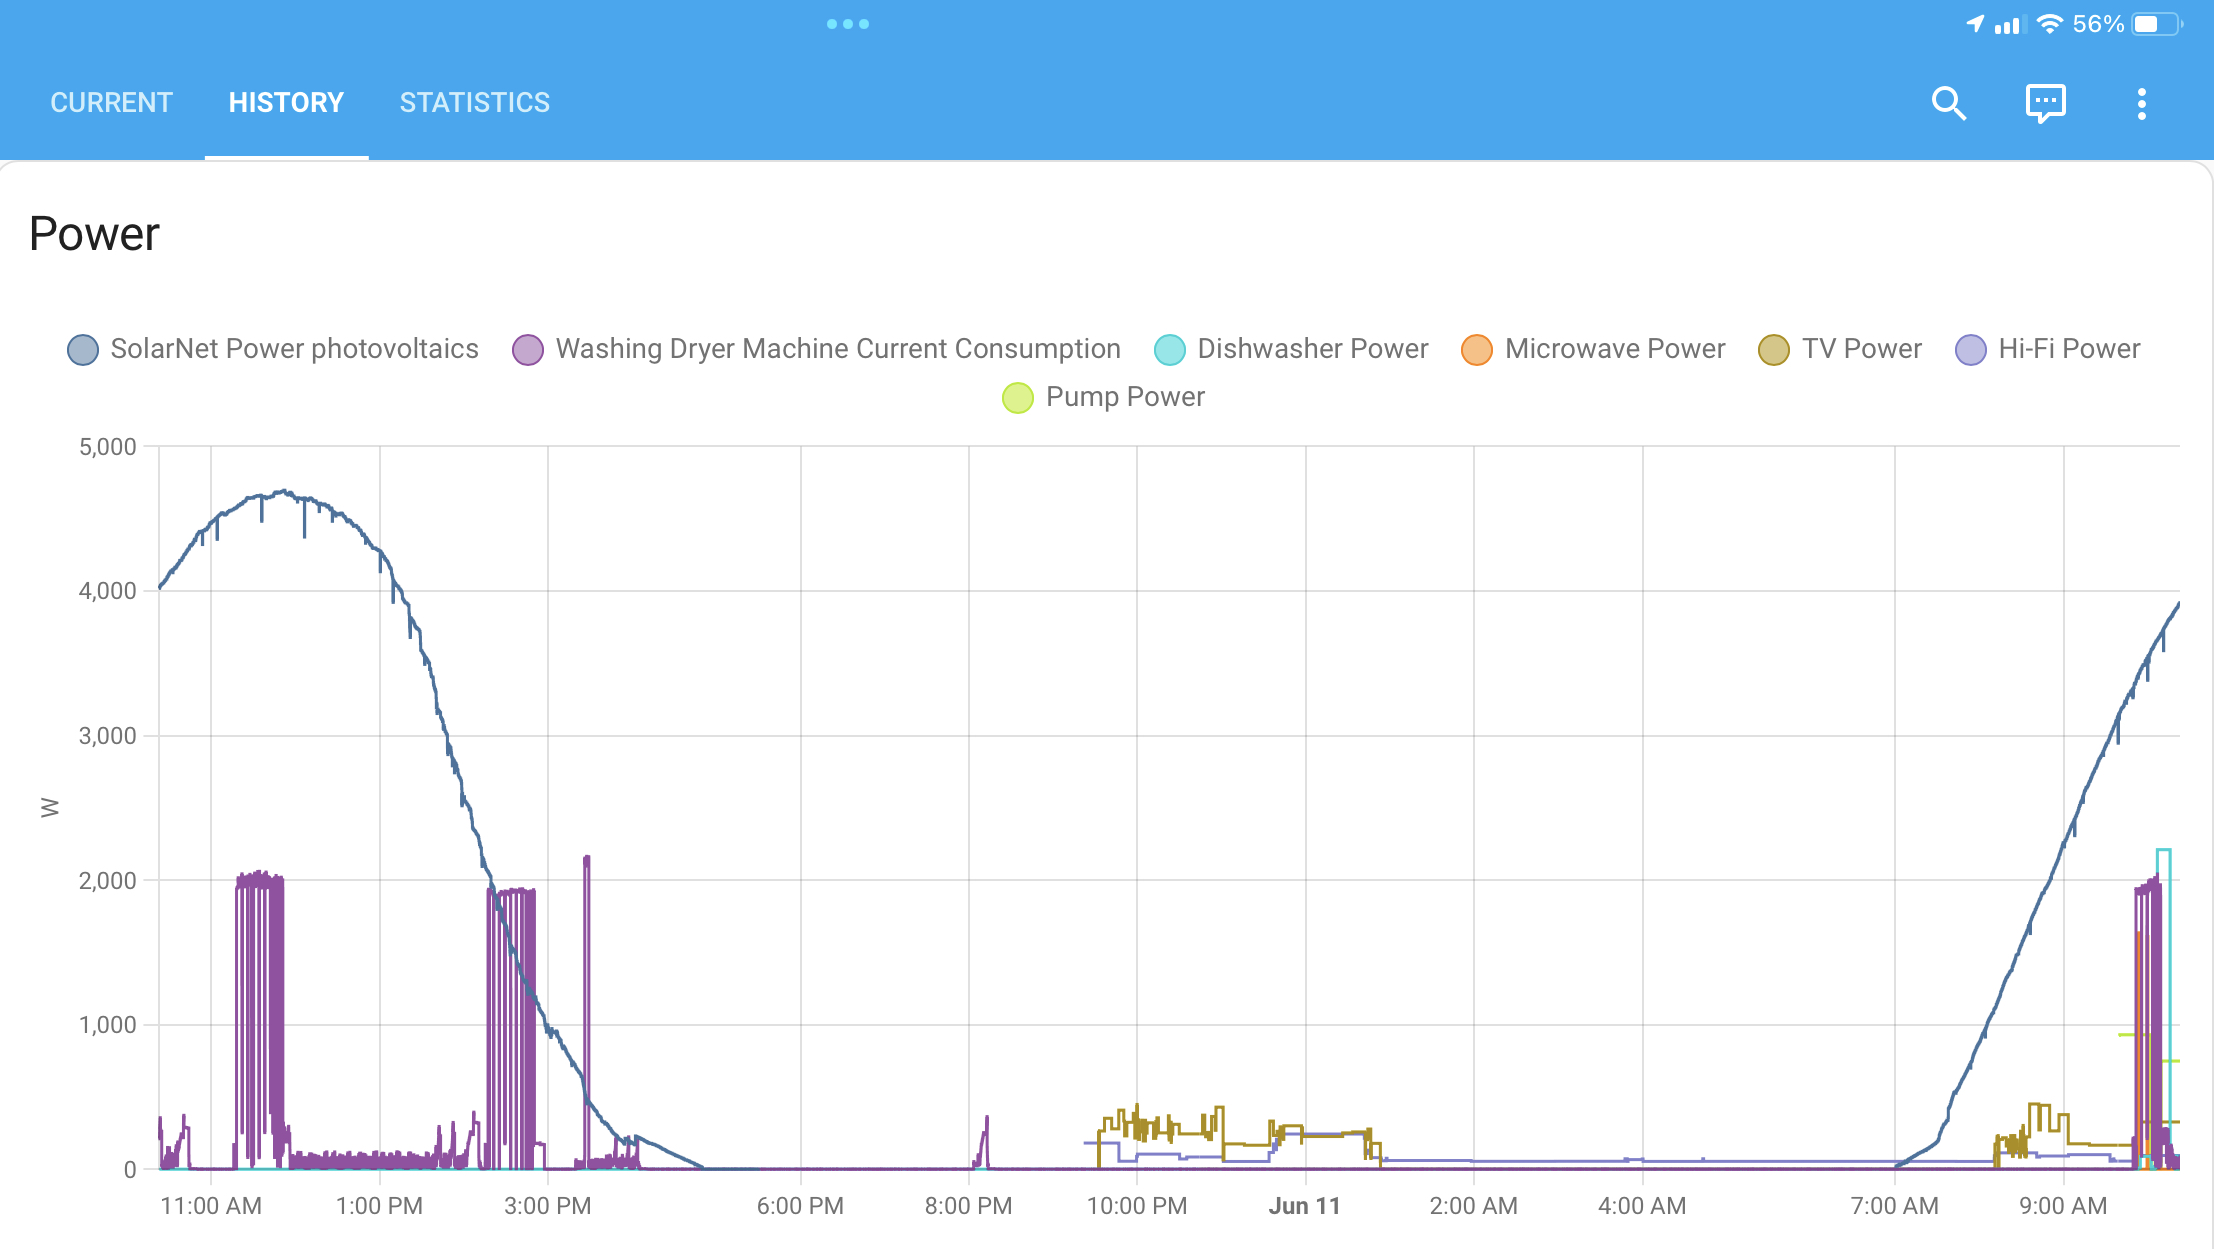The width and height of the screenshot is (2214, 1249).
Task: Open the search icon
Action: pyautogui.click(x=1949, y=102)
